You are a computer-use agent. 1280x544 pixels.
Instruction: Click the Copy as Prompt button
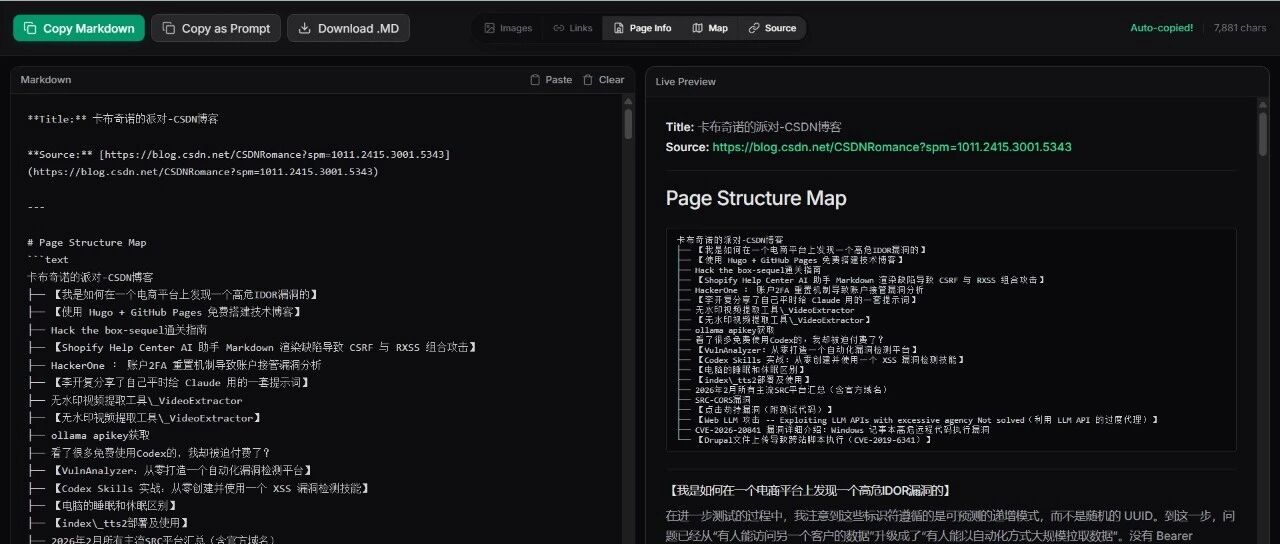(x=216, y=28)
